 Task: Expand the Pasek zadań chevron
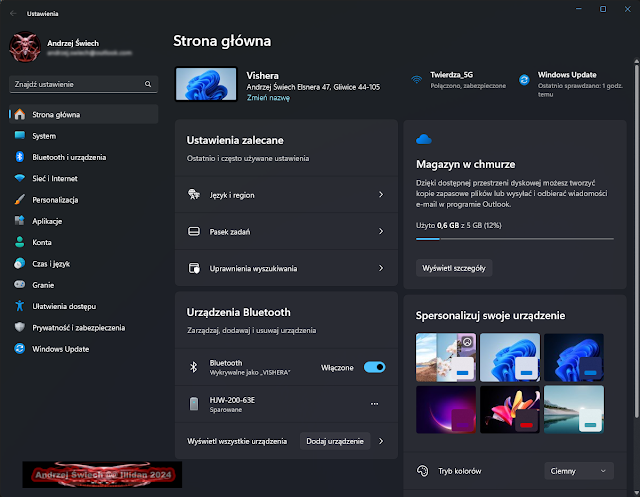(381, 231)
